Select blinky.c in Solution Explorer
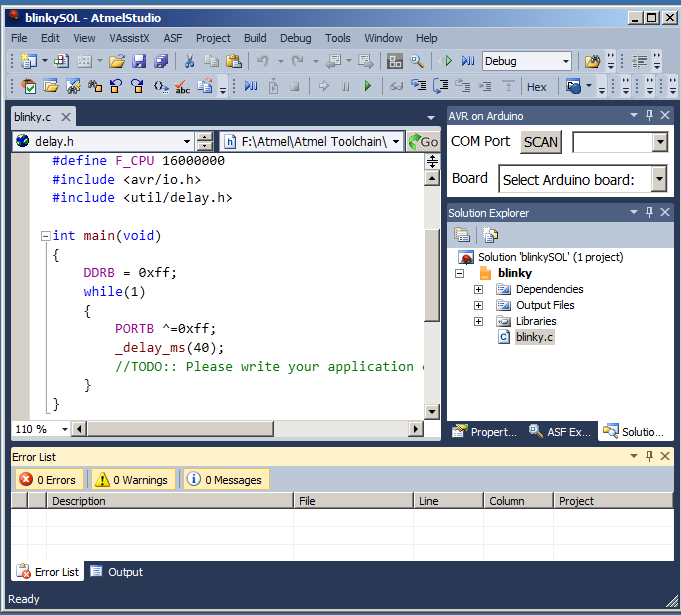Image resolution: width=681 pixels, height=615 pixels. coord(534,337)
